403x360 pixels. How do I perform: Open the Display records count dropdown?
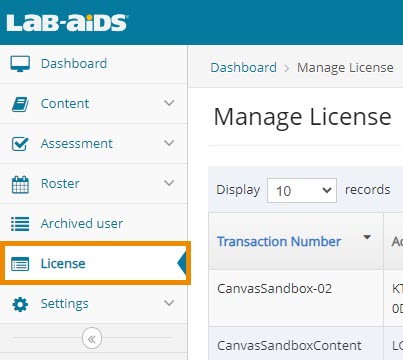pos(302,190)
